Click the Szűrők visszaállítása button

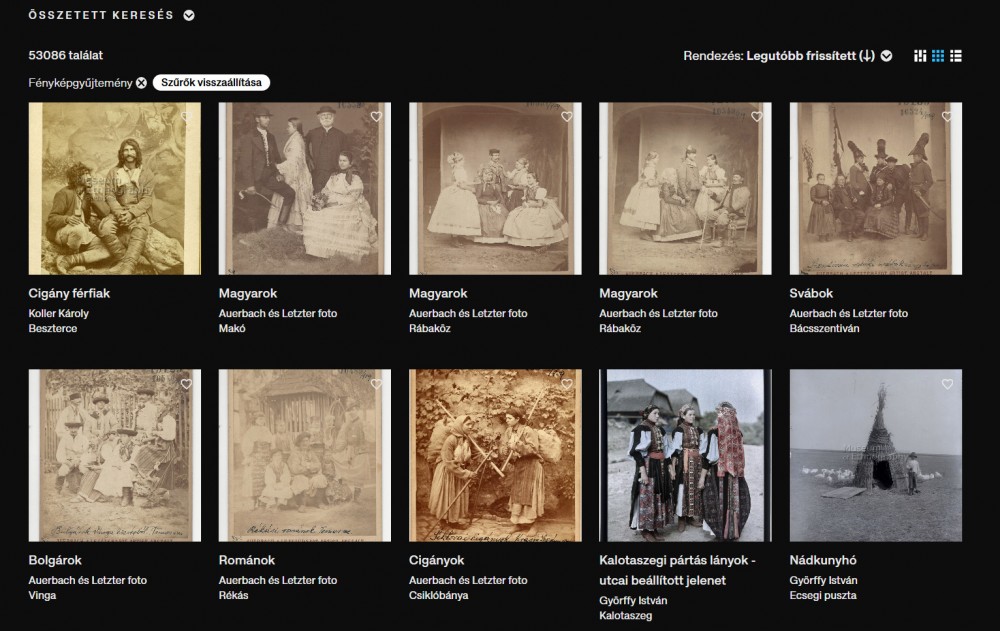point(211,83)
